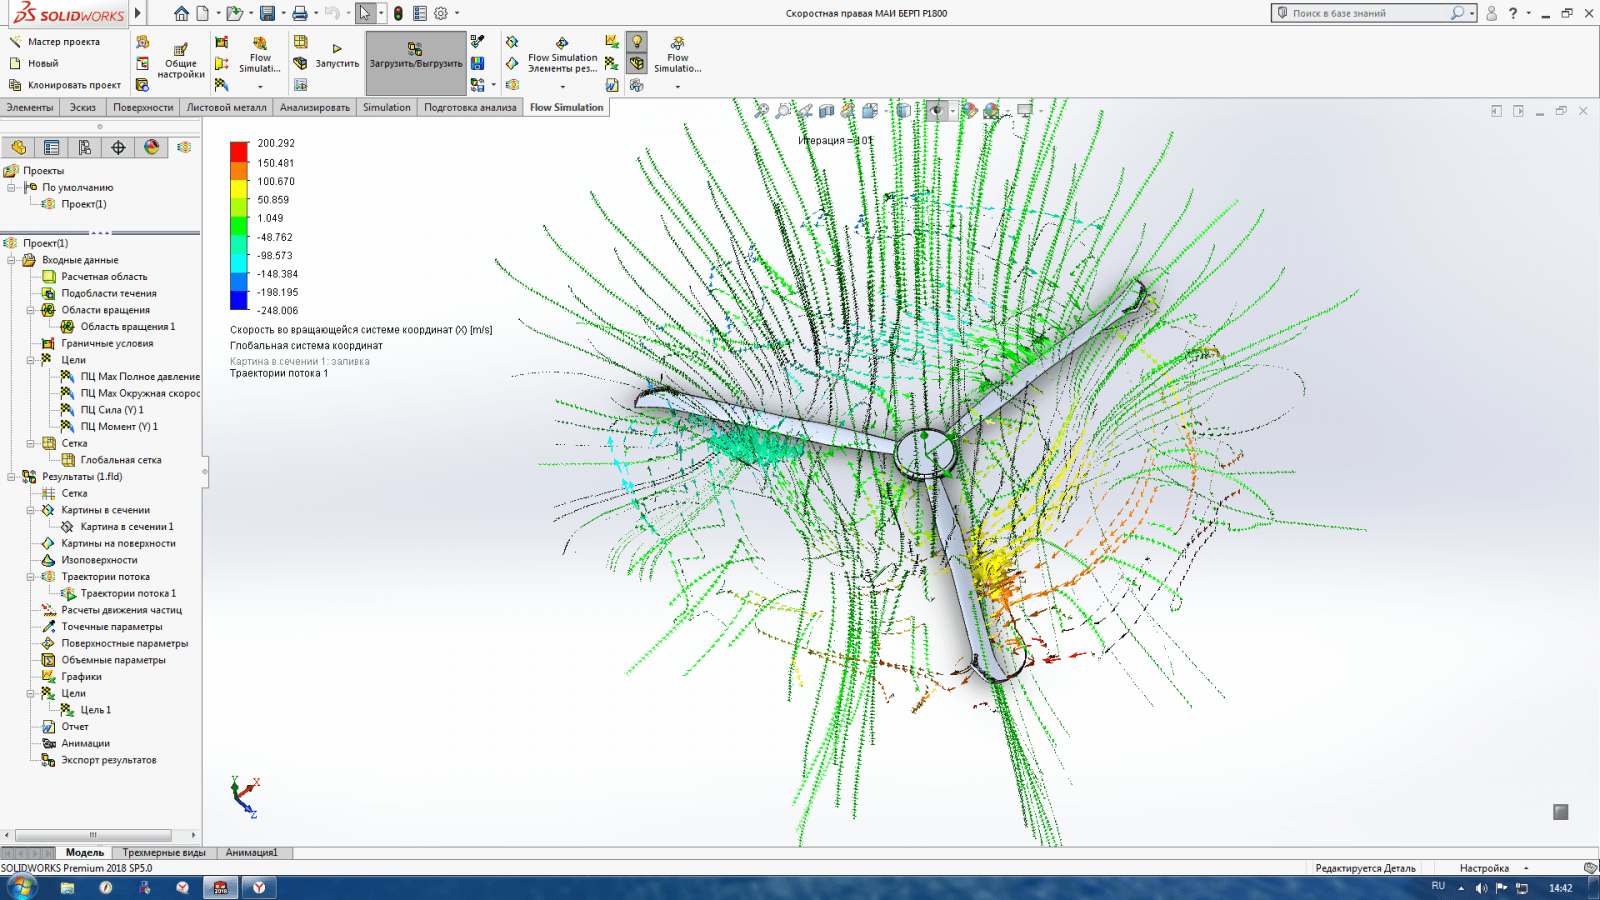The image size is (1600, 900).
Task: Collapse the Траектории потока tree node
Action: [x=31, y=577]
